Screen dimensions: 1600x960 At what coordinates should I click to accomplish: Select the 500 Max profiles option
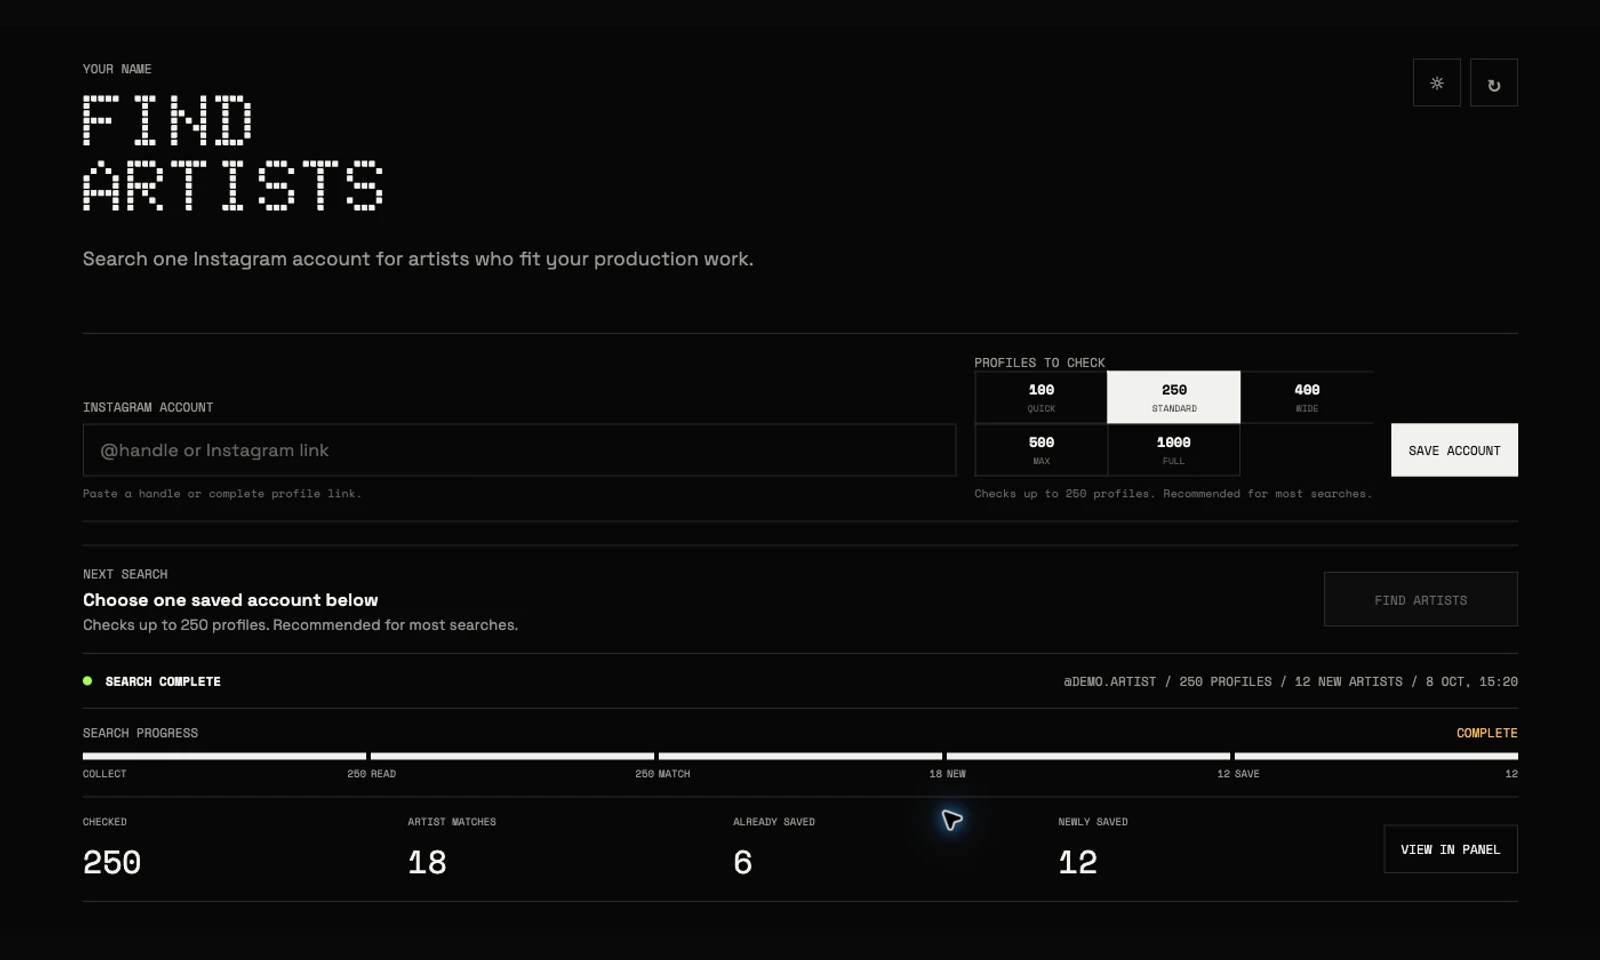[1041, 450]
